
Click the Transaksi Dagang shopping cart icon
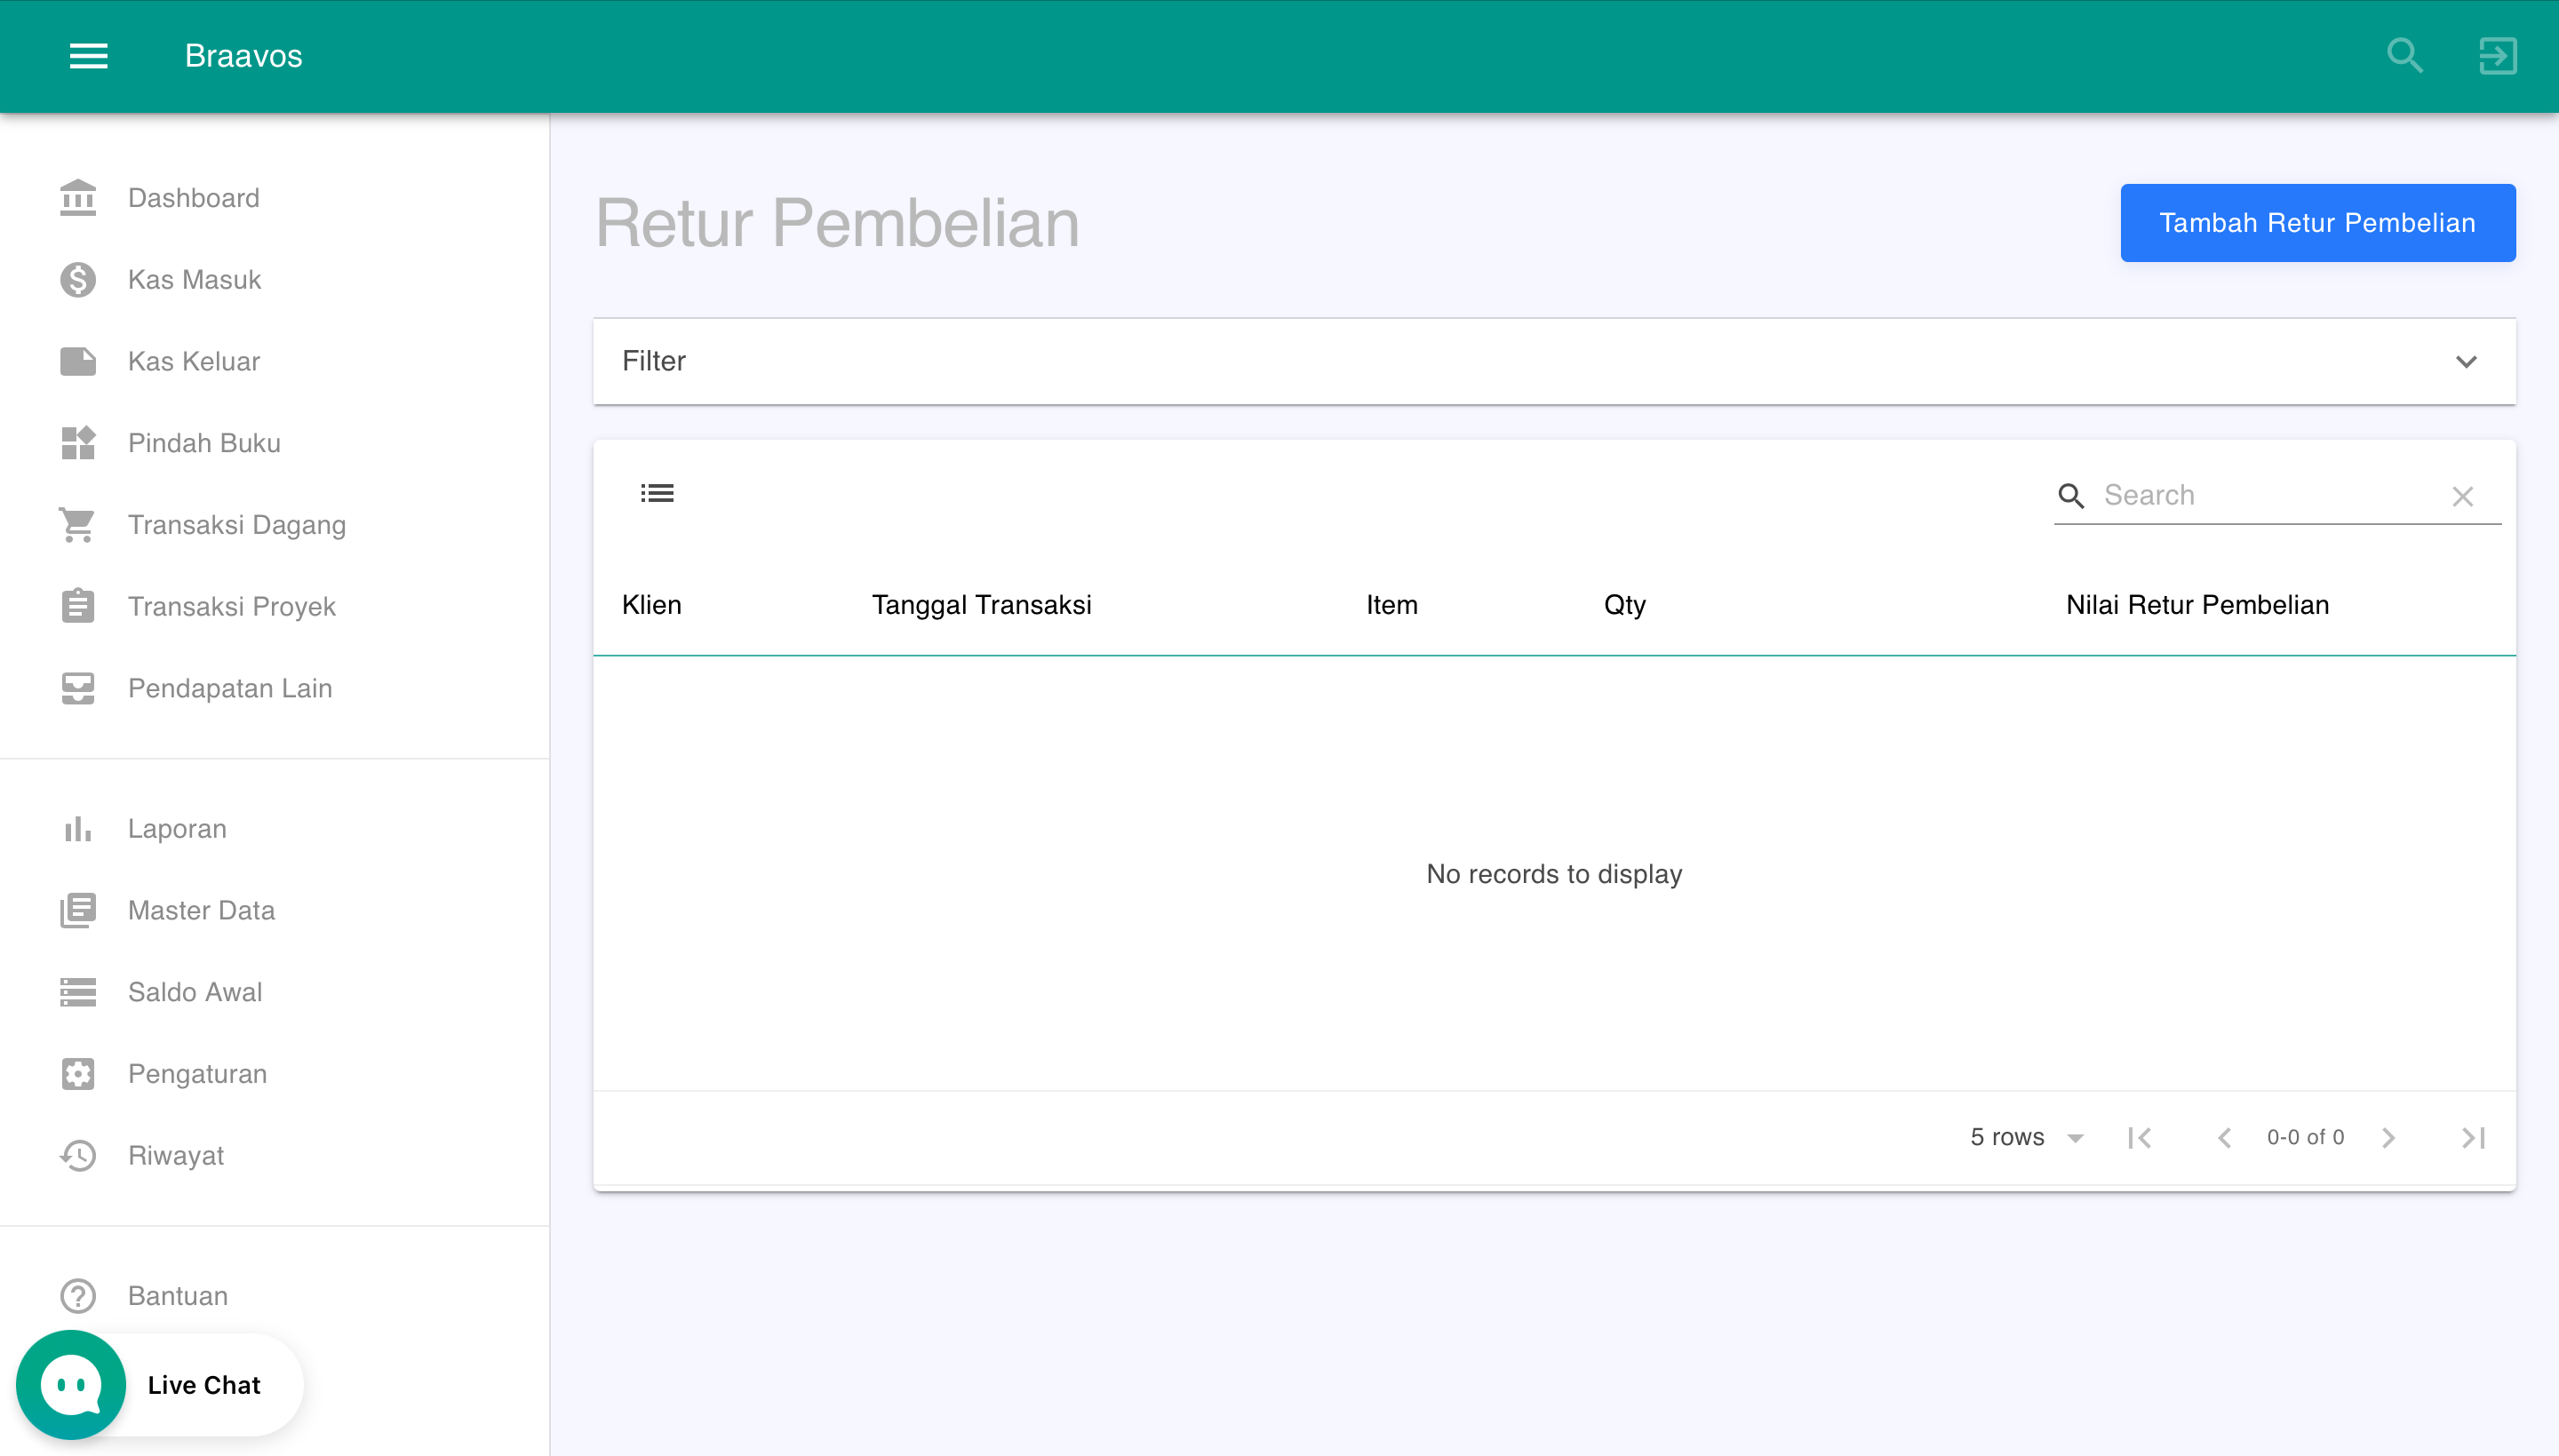coord(77,524)
